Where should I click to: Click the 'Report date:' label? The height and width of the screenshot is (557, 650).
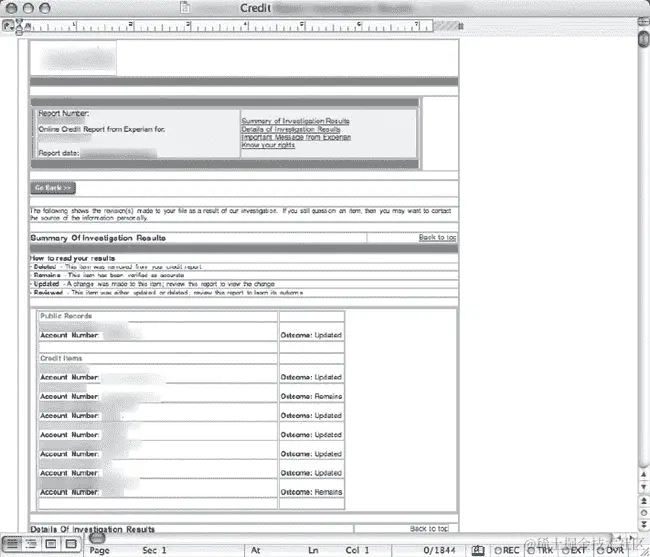(58, 153)
